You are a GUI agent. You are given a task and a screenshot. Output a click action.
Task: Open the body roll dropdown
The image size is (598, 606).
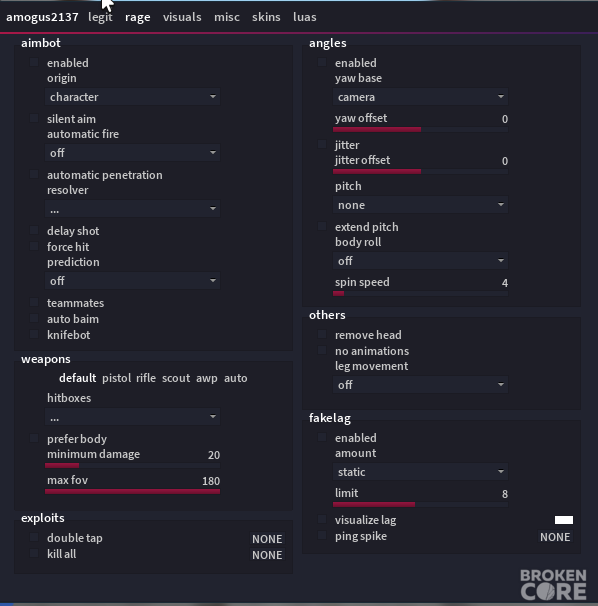(421, 261)
